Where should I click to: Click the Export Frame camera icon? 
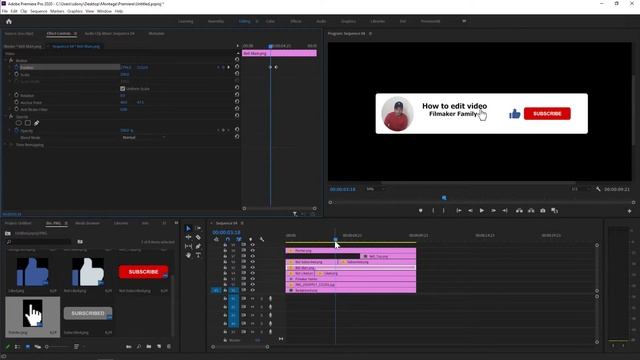pos(542,211)
